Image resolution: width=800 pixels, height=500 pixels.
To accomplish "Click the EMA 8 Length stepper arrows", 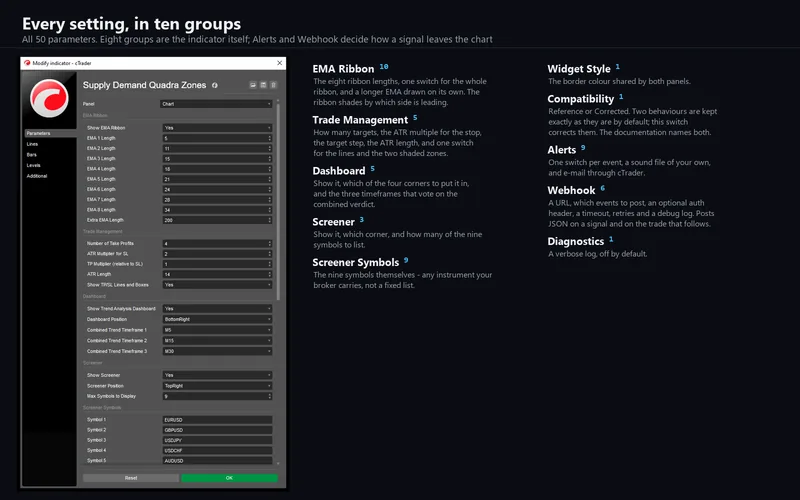I will coord(270,210).
